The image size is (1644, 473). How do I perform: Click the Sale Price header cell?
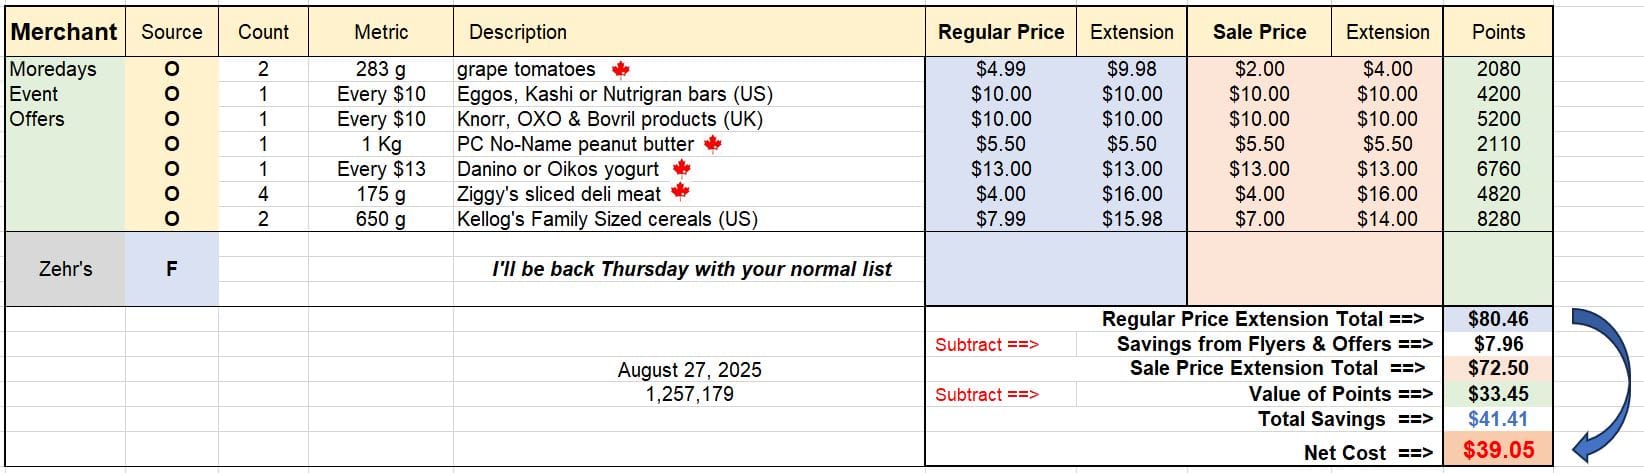[1259, 32]
